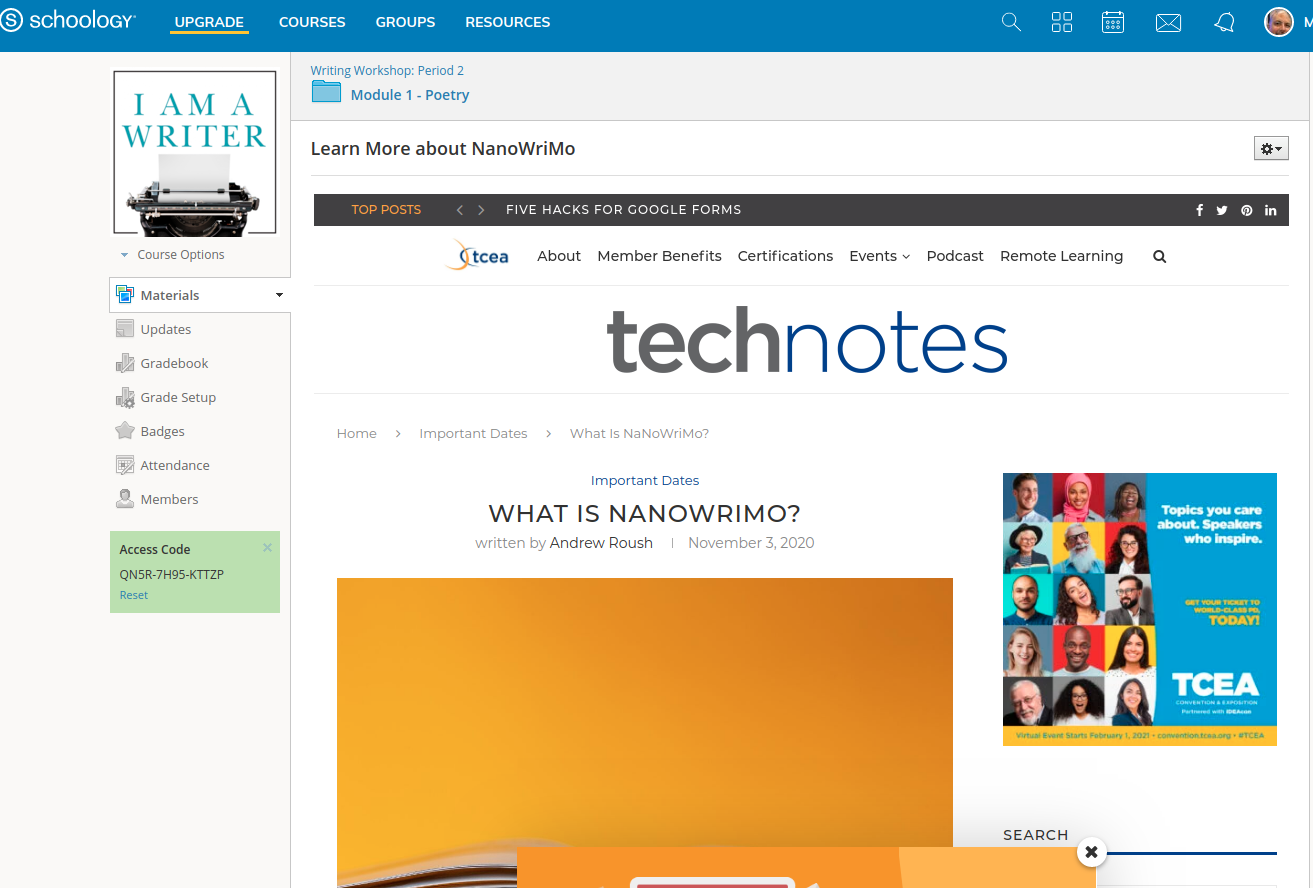Open the Module 1 - Poetry link

click(410, 95)
